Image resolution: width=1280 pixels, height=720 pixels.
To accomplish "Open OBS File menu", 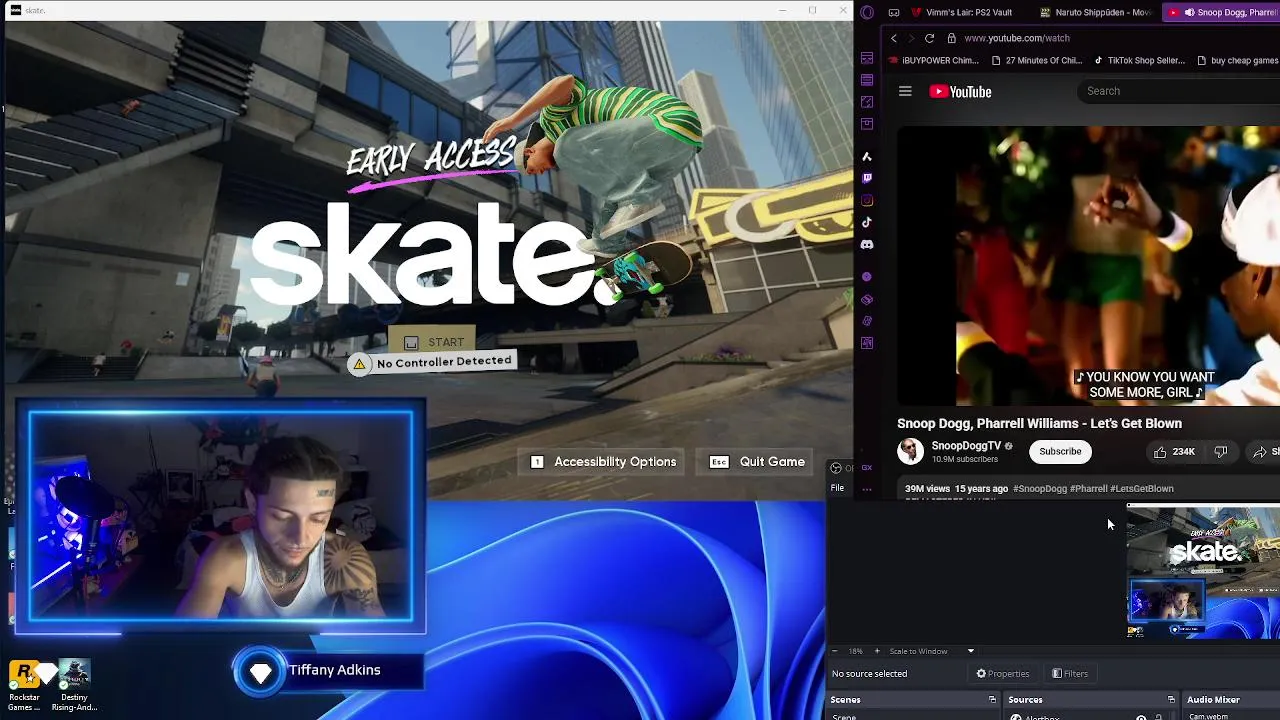I will (x=837, y=488).
